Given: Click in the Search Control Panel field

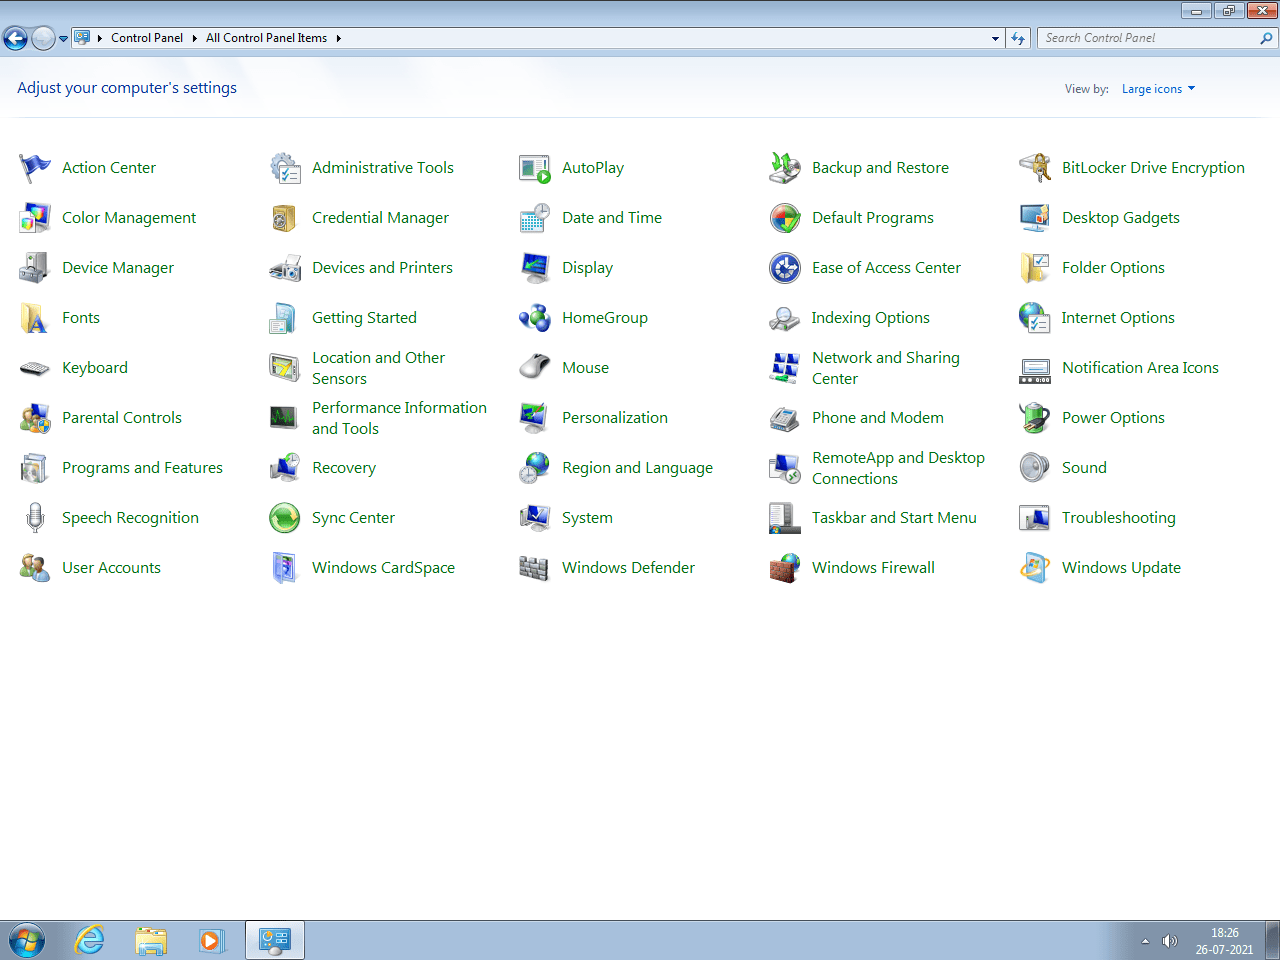Looking at the screenshot, I should pos(1148,38).
